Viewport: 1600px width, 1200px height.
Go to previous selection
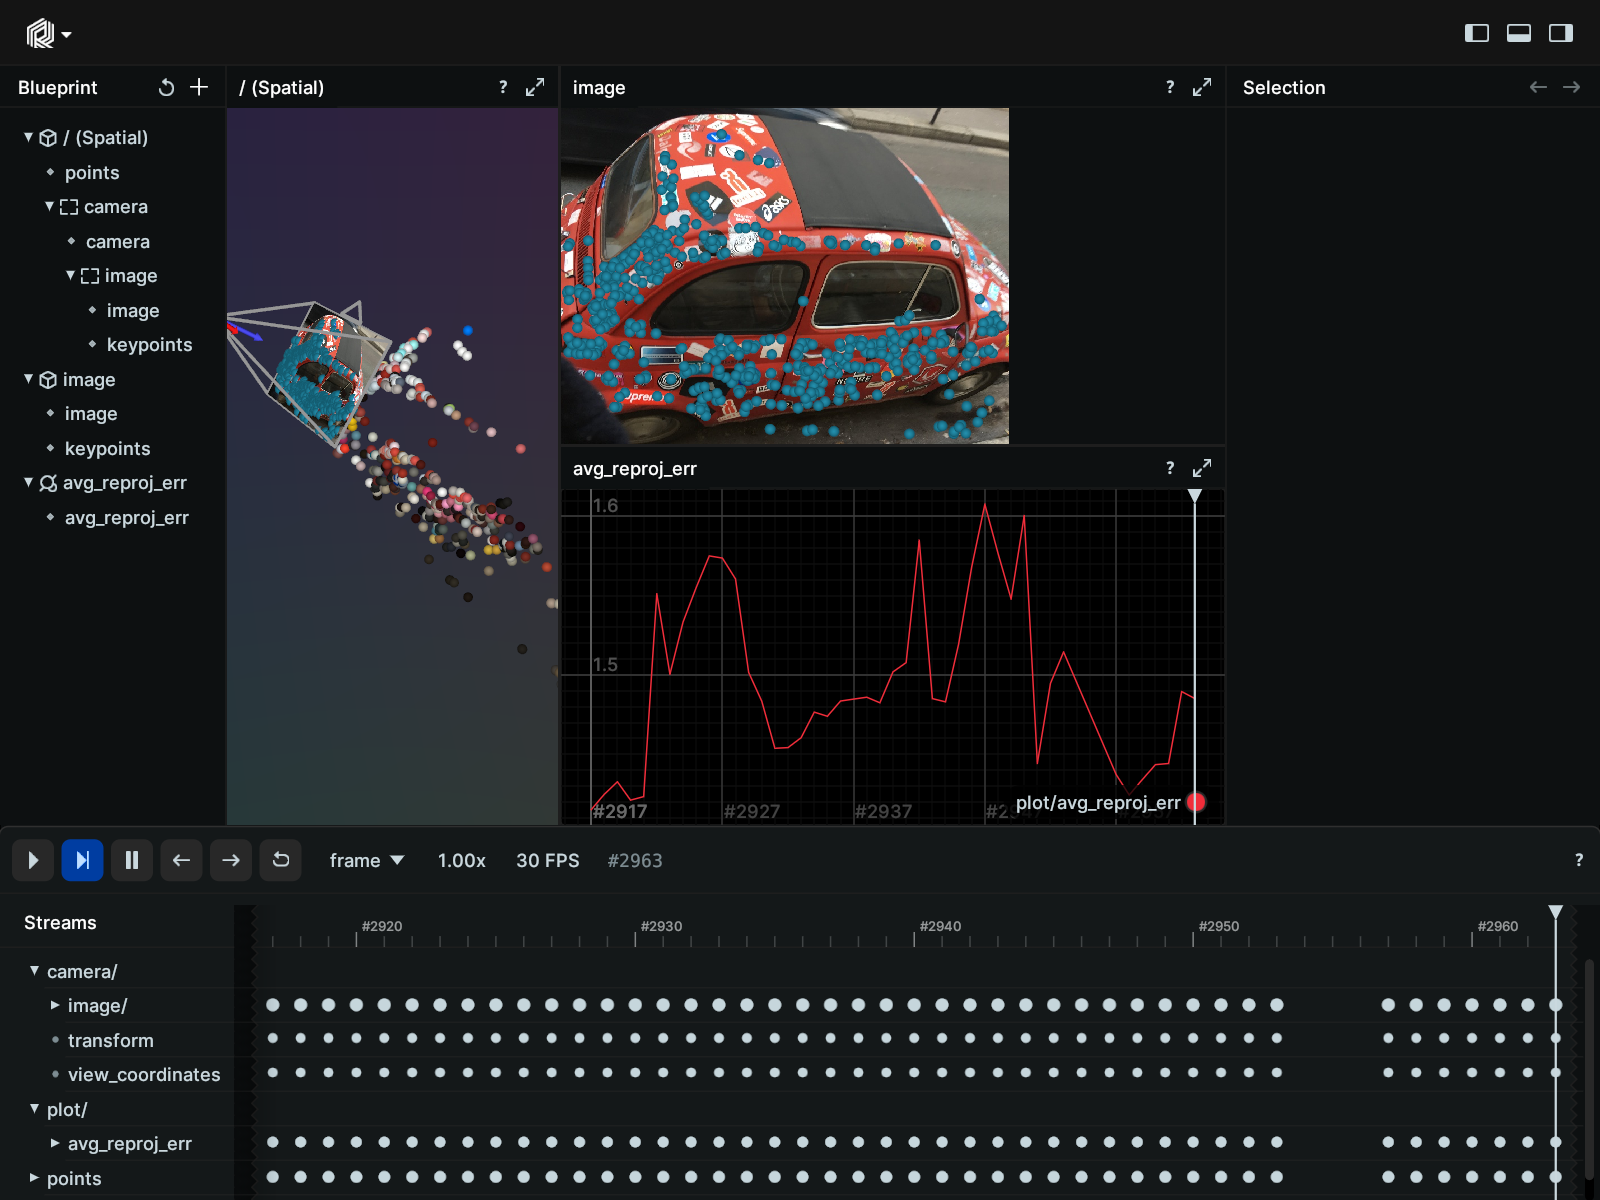pos(1538,87)
